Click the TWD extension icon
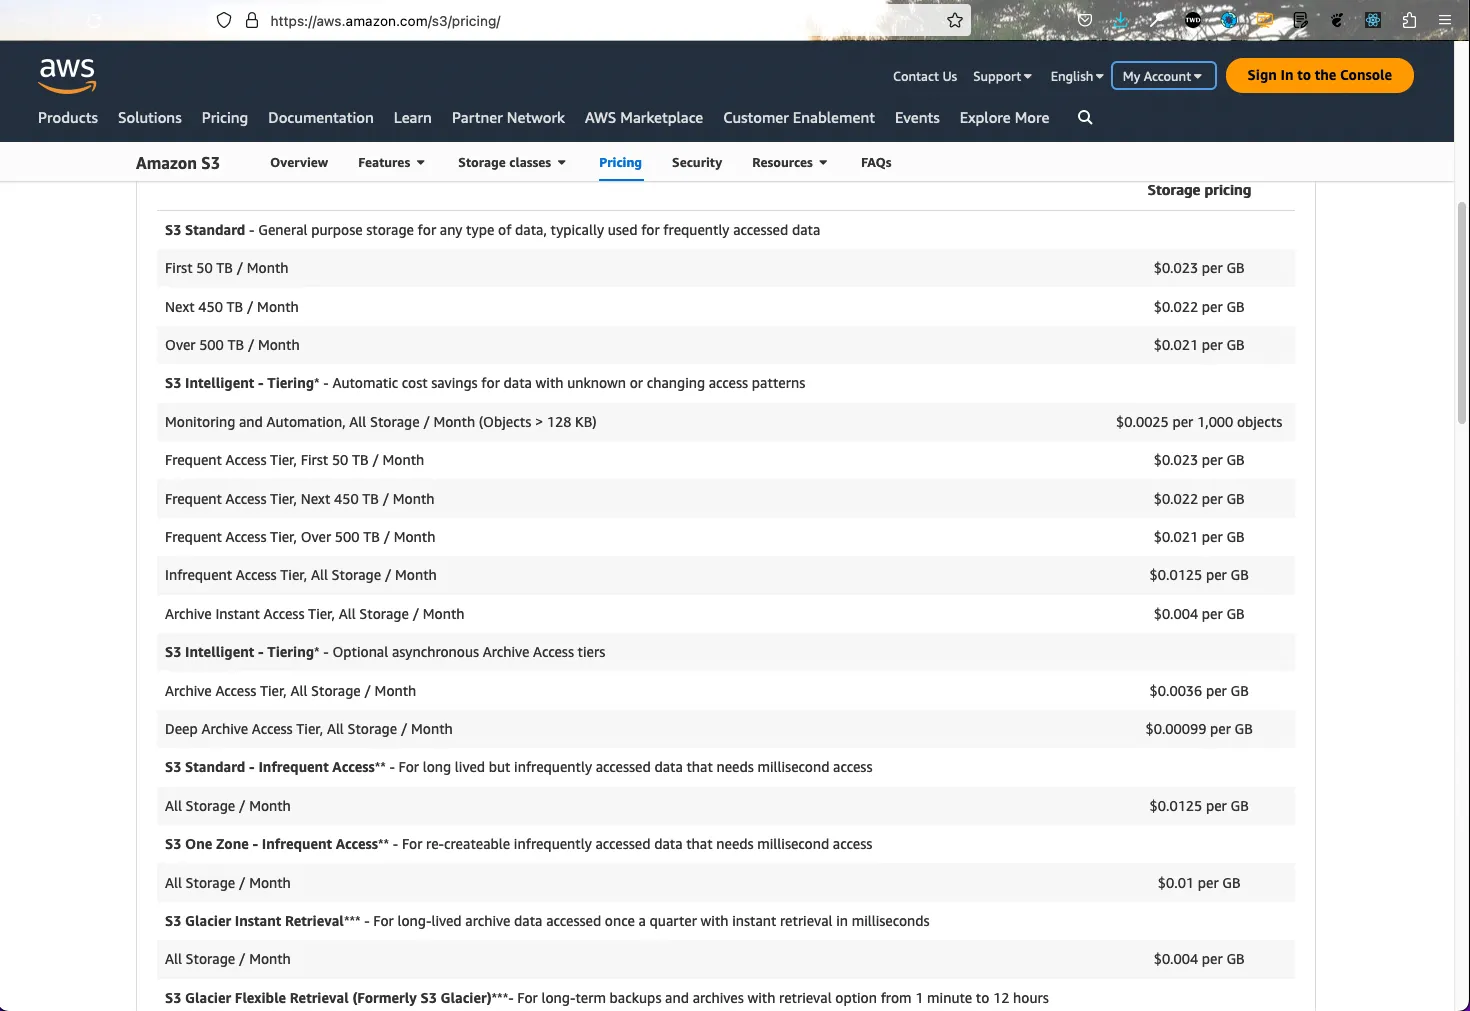The image size is (1470, 1011). (1193, 20)
